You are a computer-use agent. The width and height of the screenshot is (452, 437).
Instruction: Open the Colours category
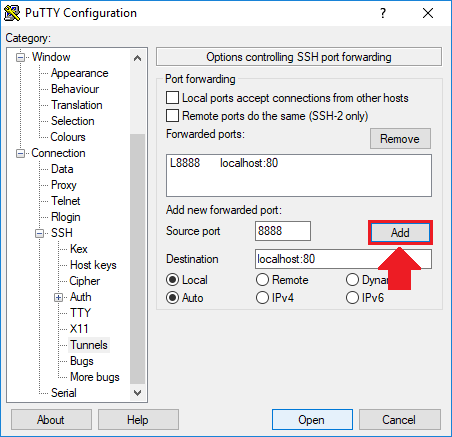click(x=68, y=137)
